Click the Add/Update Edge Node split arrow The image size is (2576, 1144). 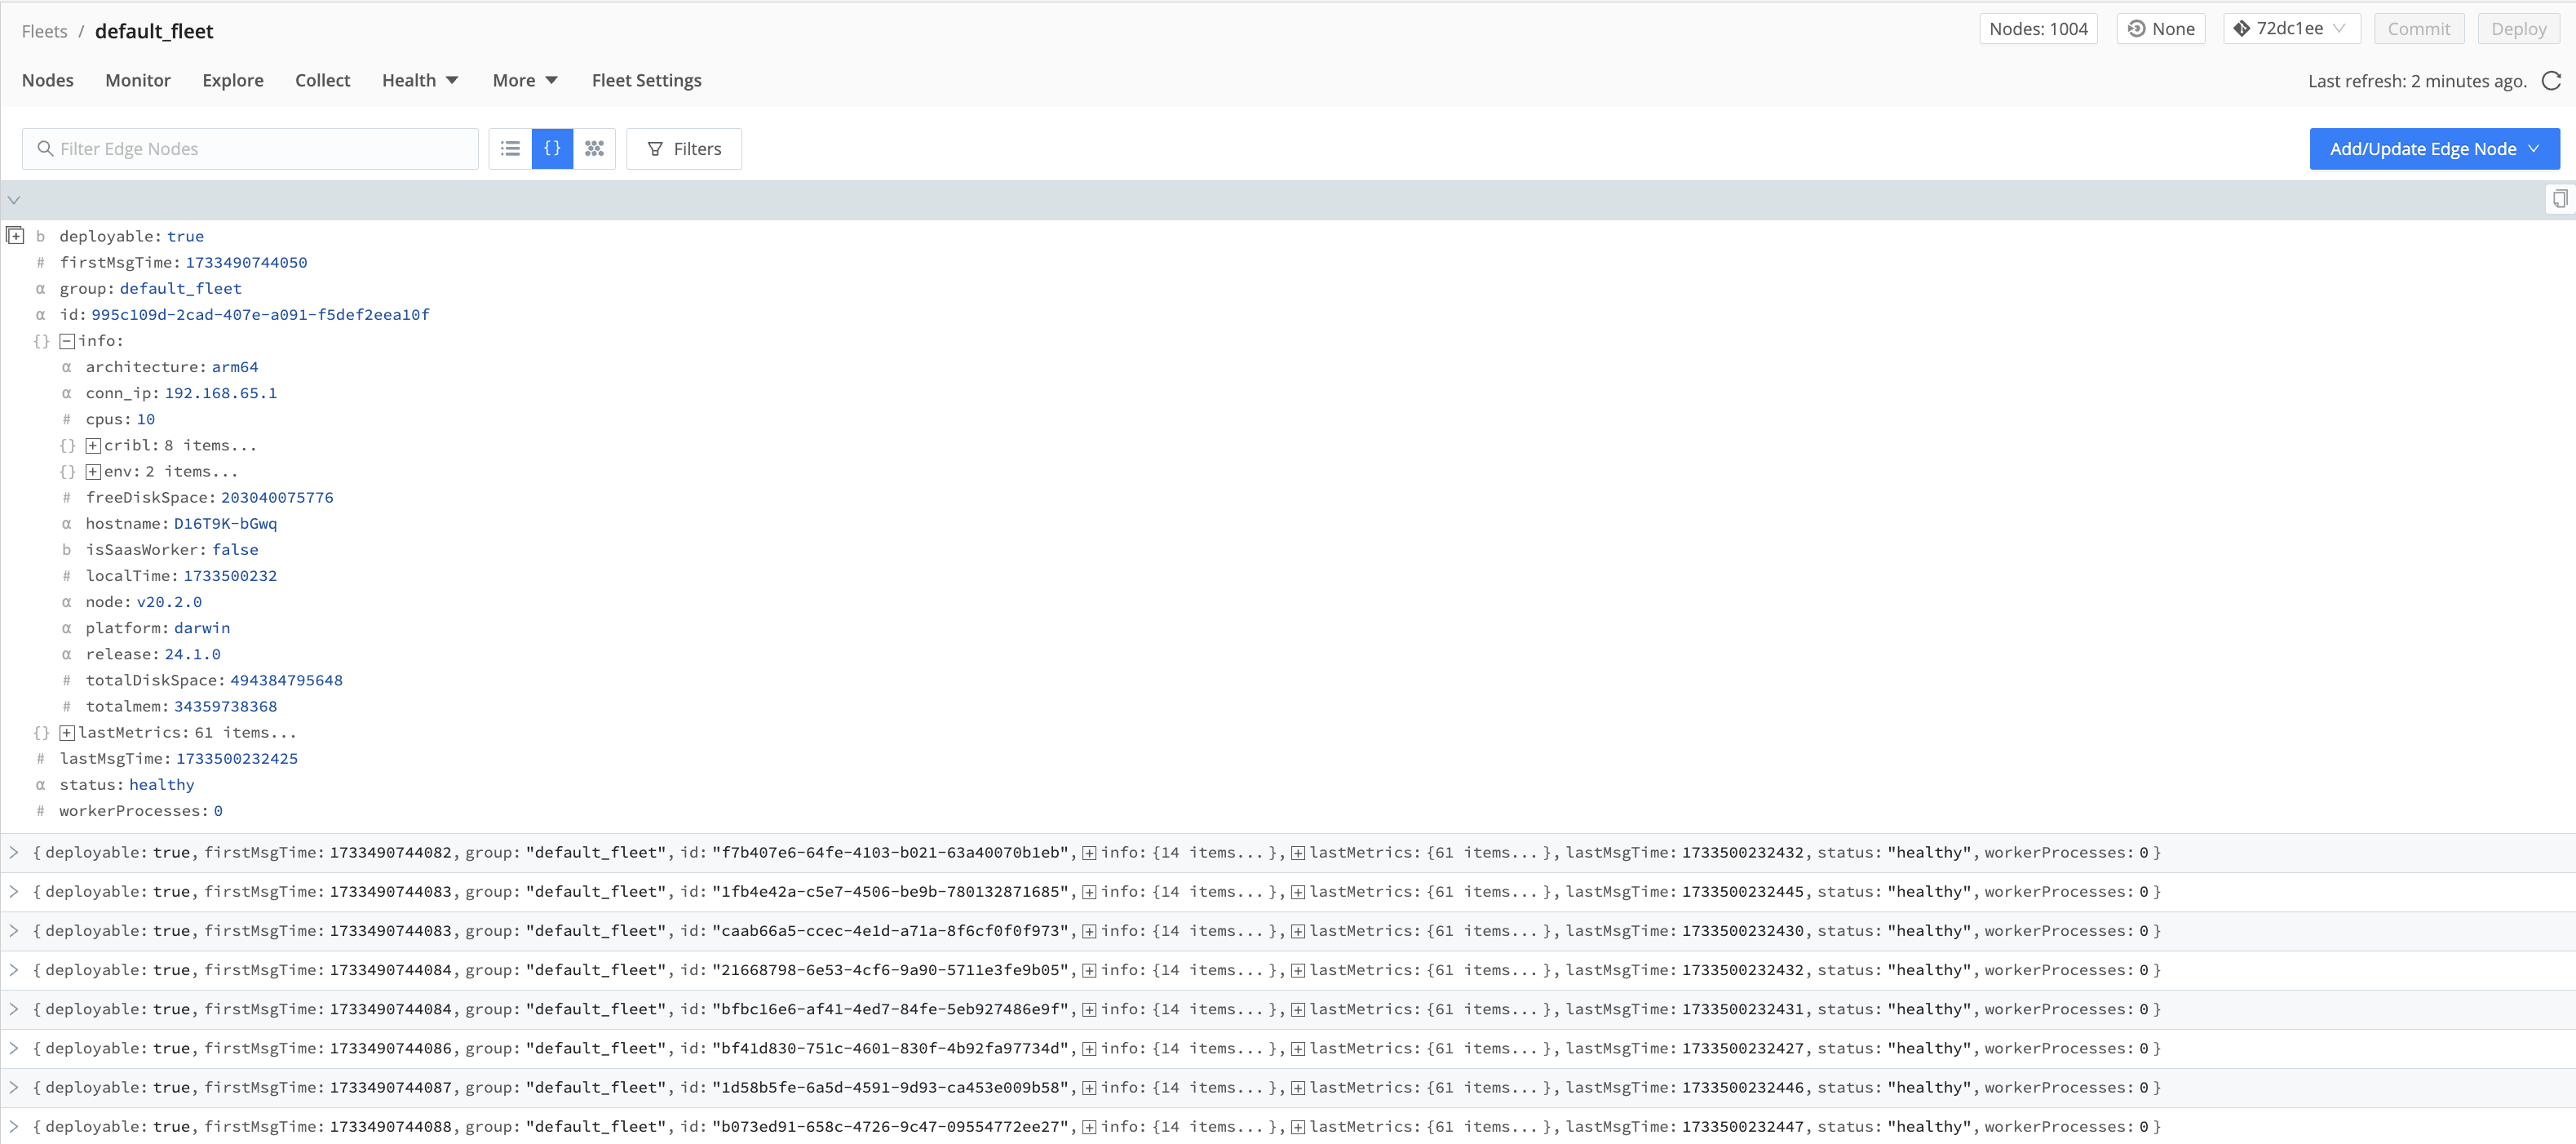tap(2535, 148)
